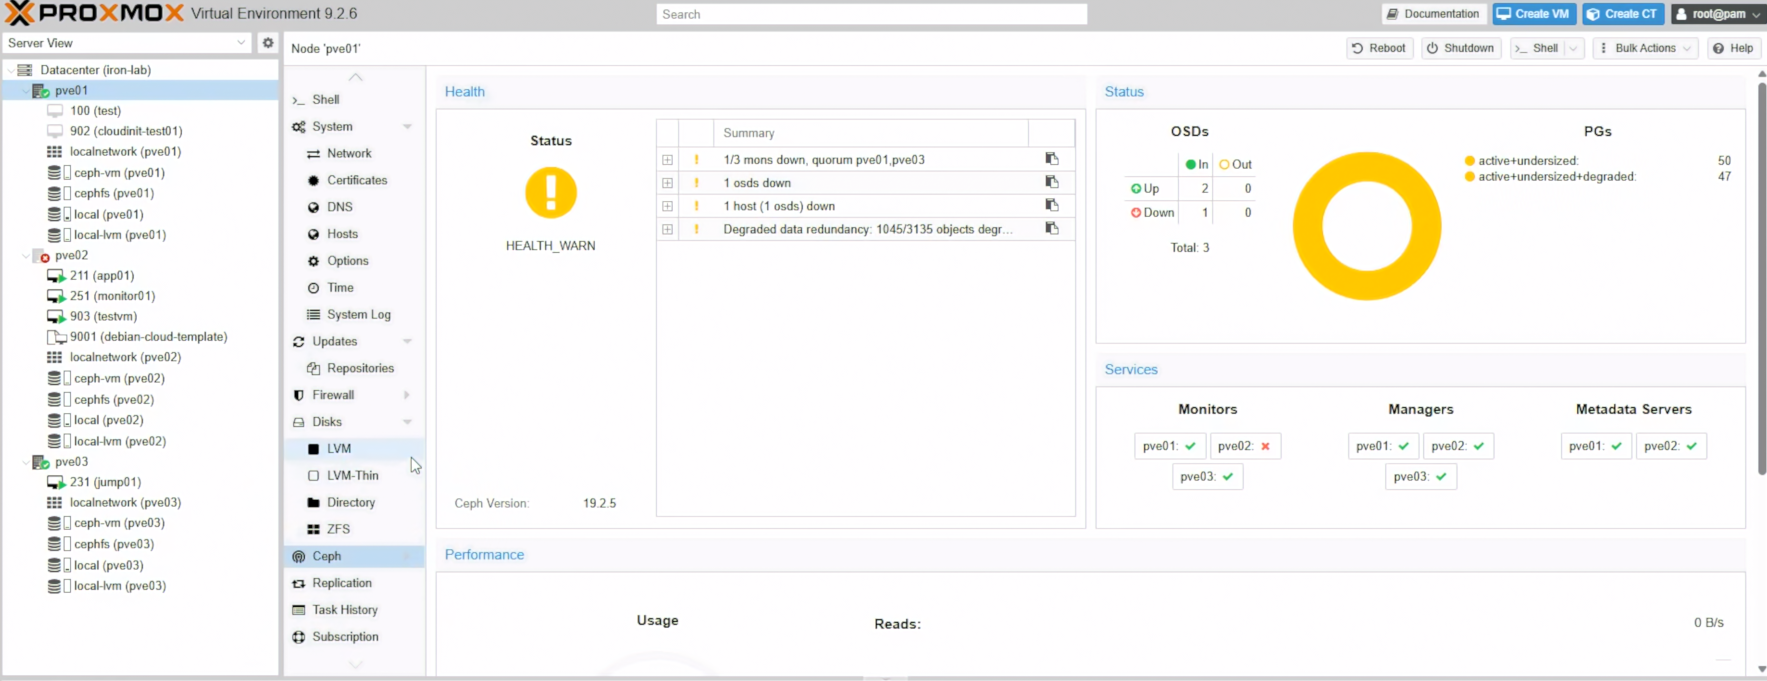The height and width of the screenshot is (681, 1767).
Task: Expand the Degraded data redundancy row
Action: coord(667,228)
